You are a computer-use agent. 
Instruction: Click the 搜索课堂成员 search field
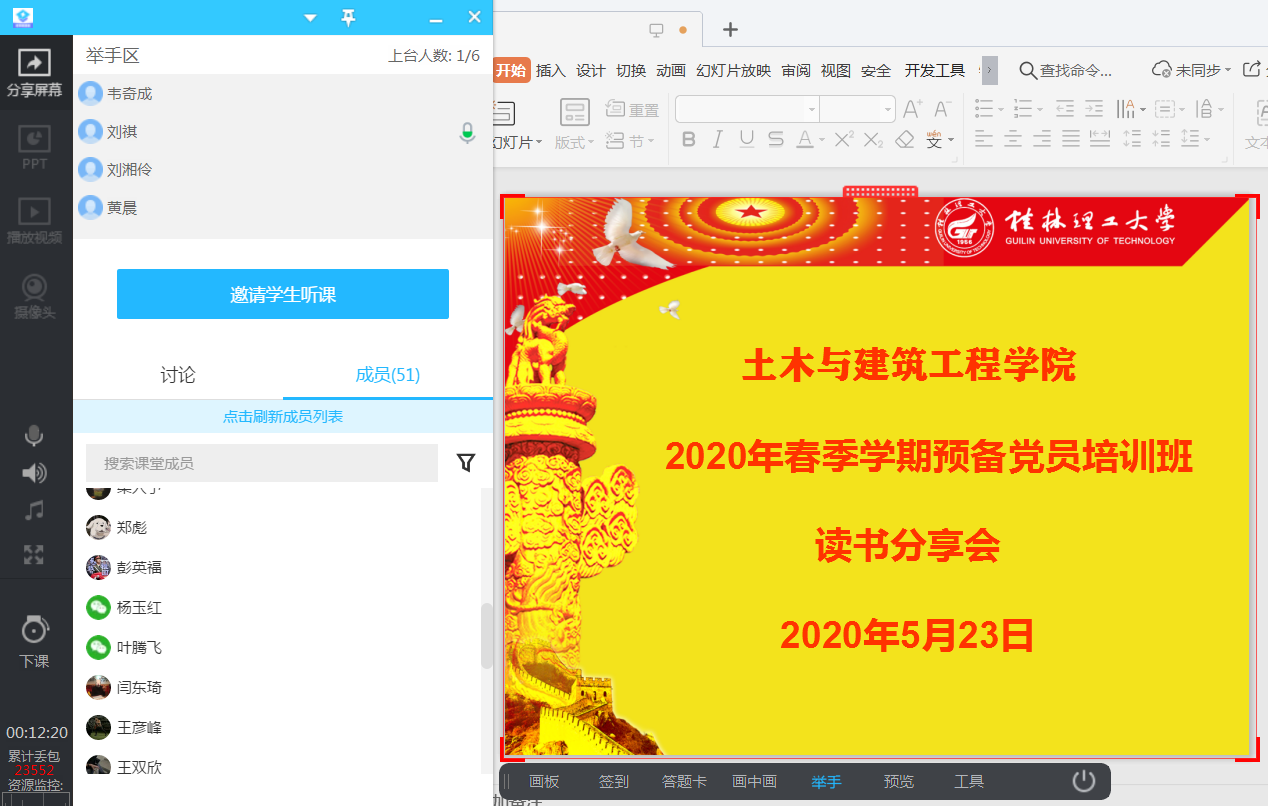pyautogui.click(x=262, y=463)
